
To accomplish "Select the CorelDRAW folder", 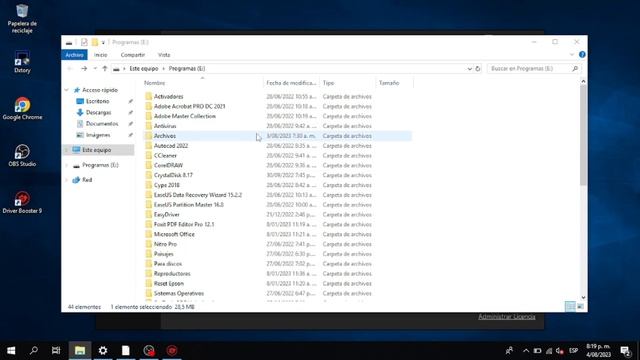I will click(x=168, y=165).
